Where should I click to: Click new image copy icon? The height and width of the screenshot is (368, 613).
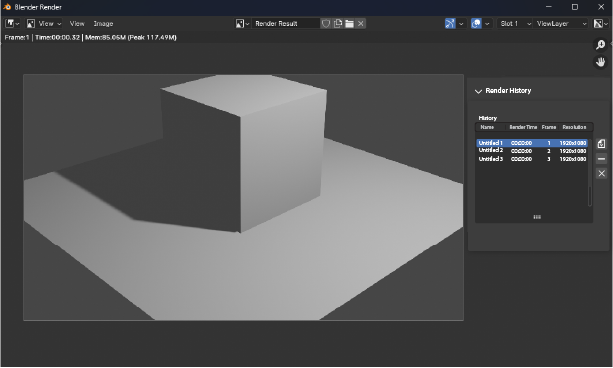pyautogui.click(x=338, y=23)
